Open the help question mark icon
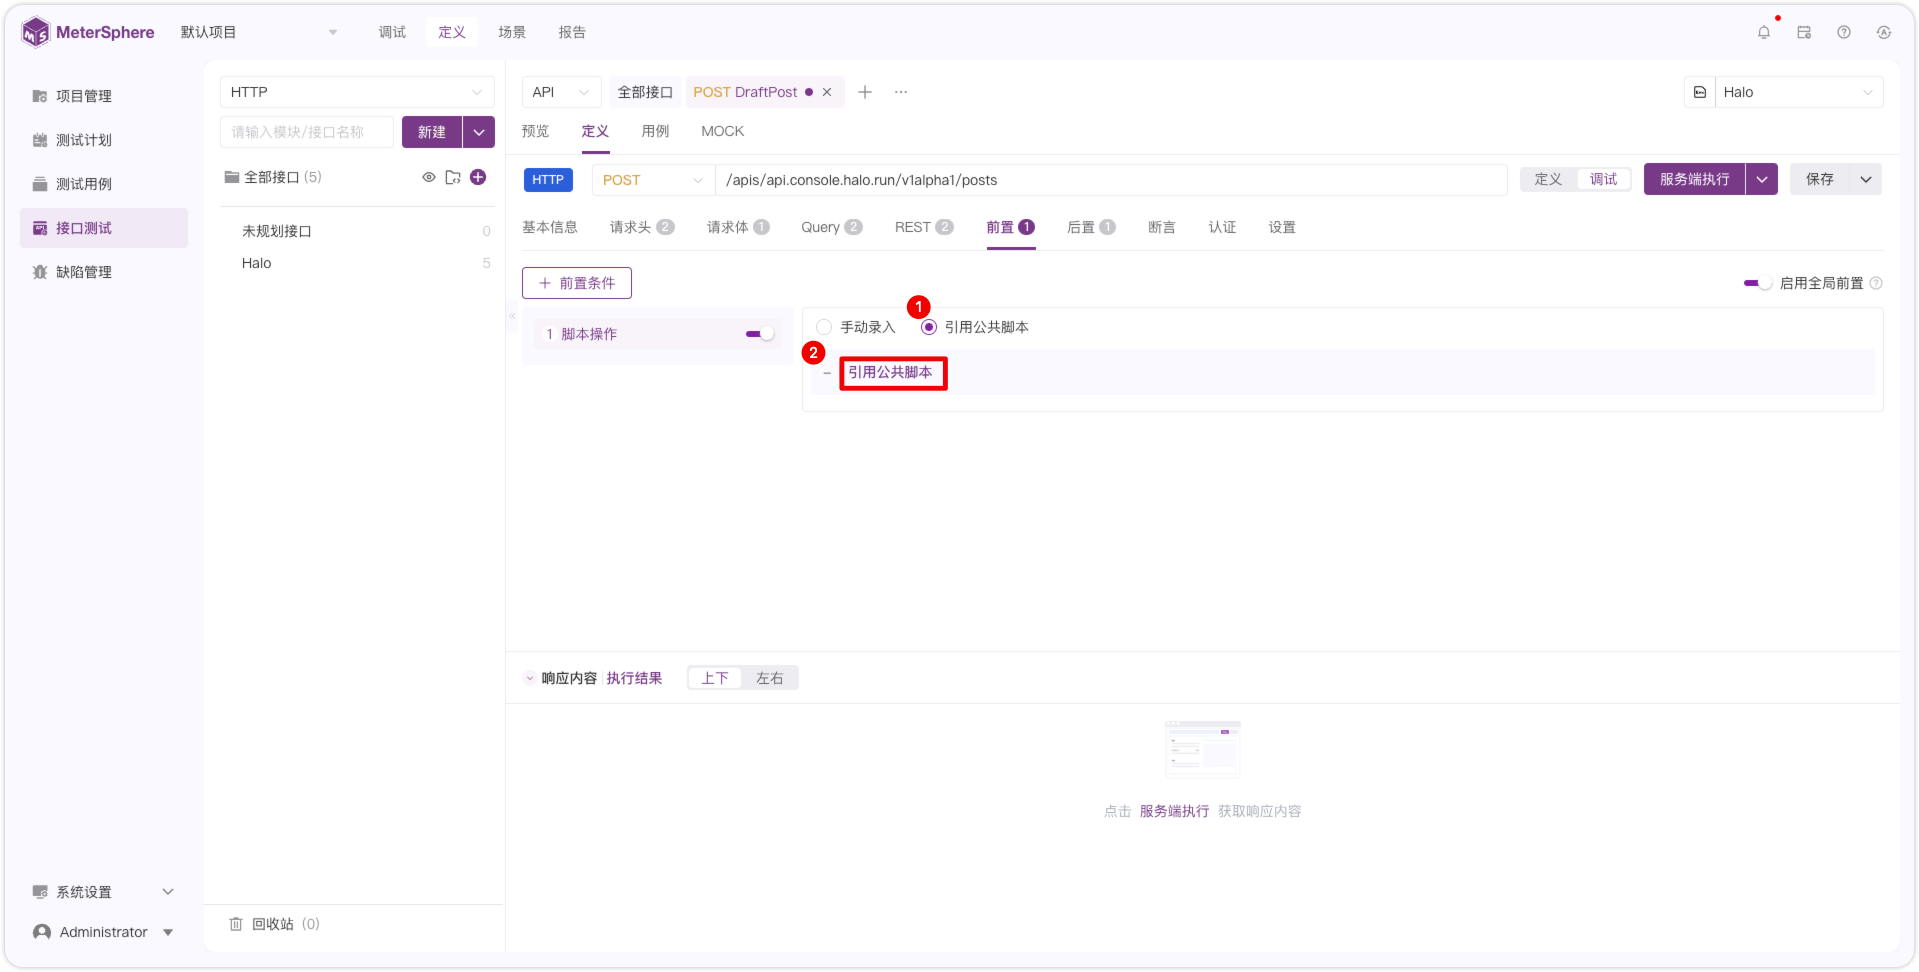The image size is (1919, 972). click(1844, 32)
